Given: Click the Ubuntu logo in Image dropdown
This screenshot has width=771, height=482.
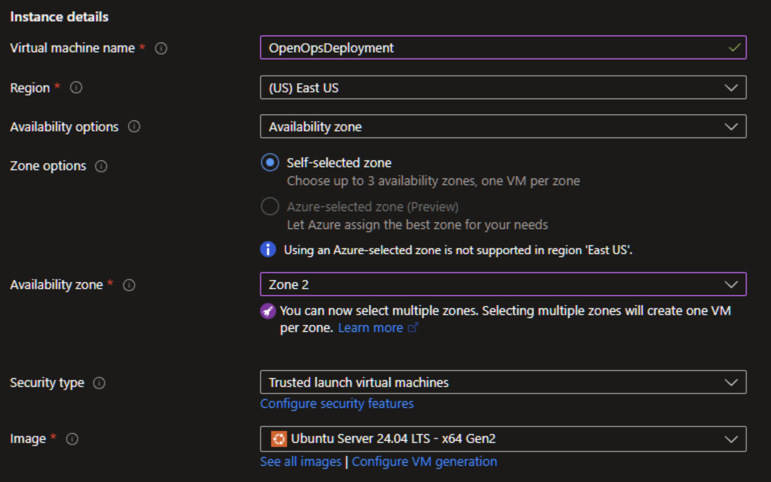Looking at the screenshot, I should (x=279, y=439).
